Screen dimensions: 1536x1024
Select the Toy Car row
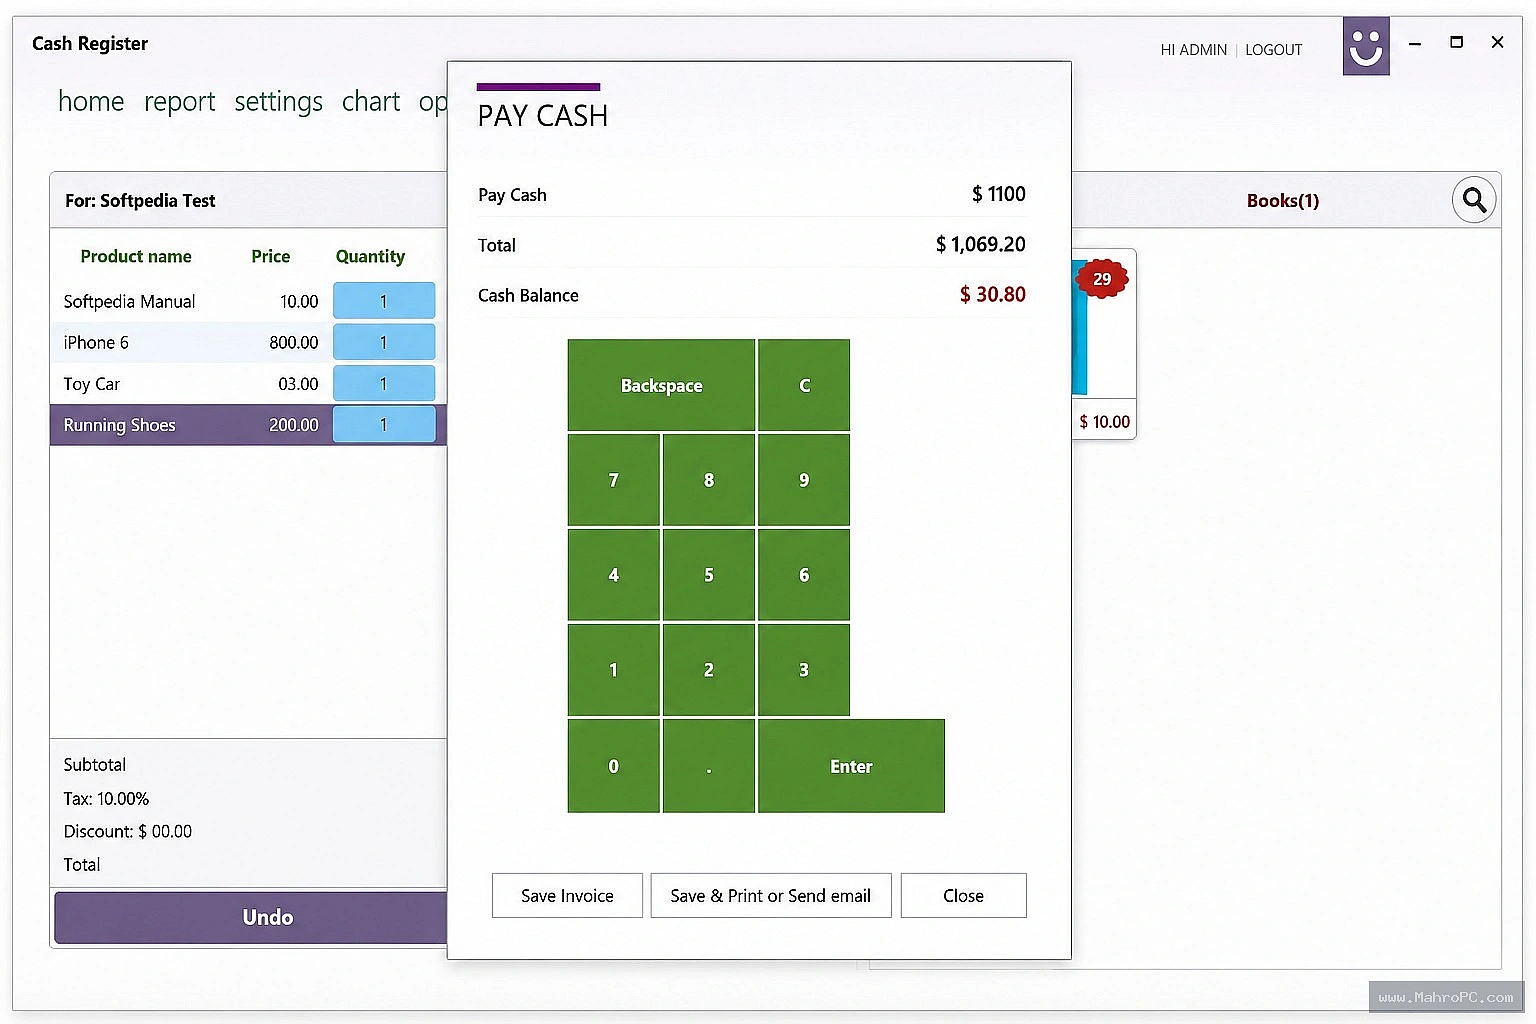pyautogui.click(x=248, y=384)
